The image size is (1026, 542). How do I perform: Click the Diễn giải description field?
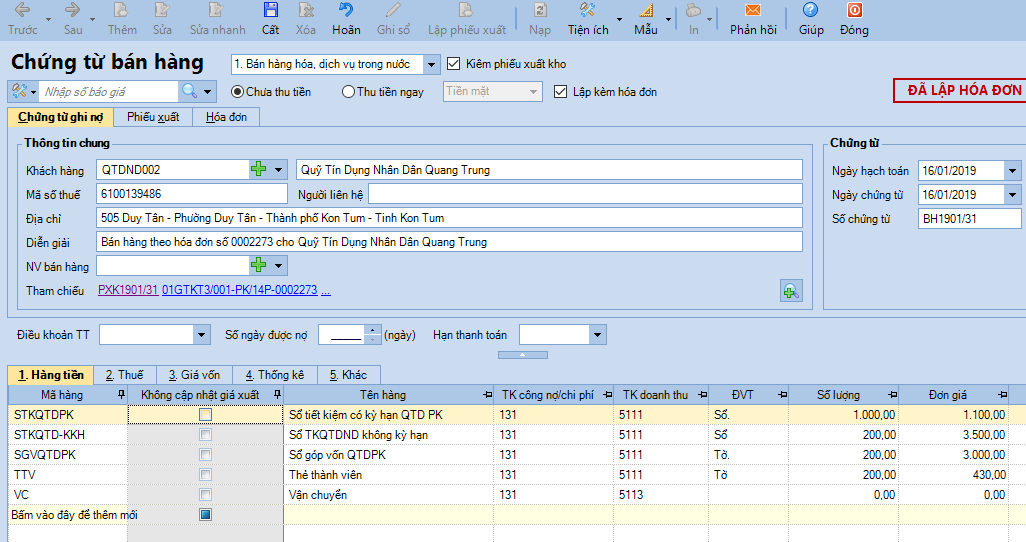tap(449, 242)
